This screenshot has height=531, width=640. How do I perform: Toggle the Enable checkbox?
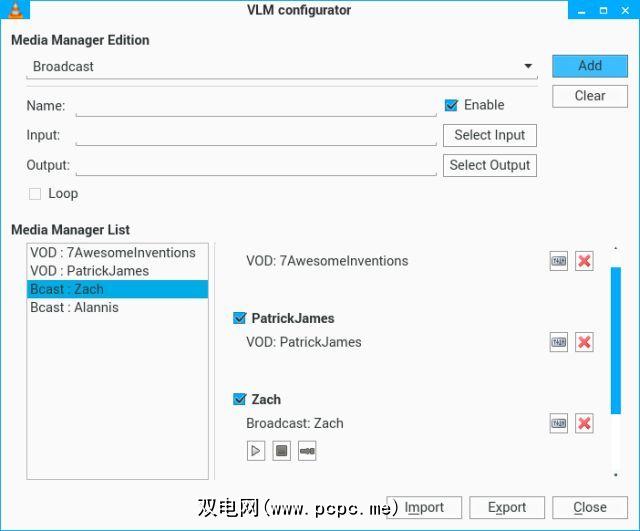point(451,105)
